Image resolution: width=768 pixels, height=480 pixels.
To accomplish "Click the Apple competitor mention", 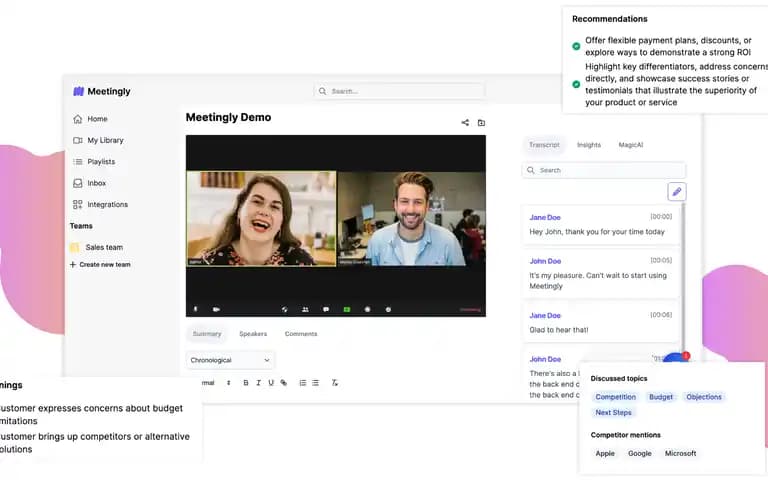I will click(x=605, y=454).
